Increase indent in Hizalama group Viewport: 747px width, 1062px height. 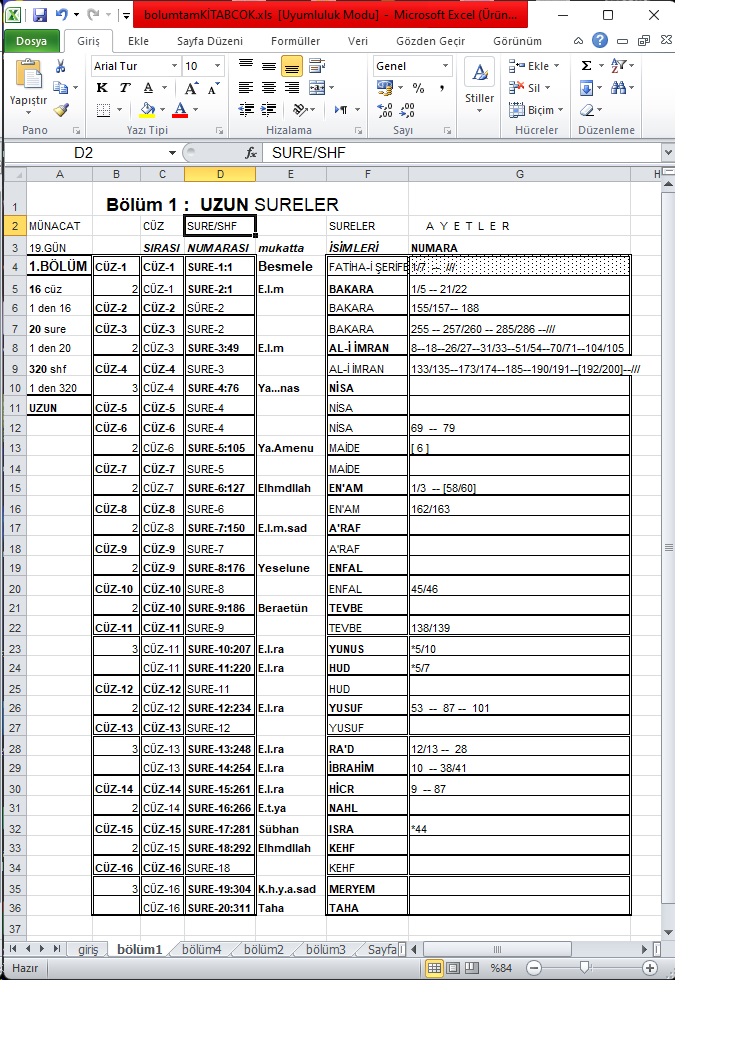click(x=269, y=110)
